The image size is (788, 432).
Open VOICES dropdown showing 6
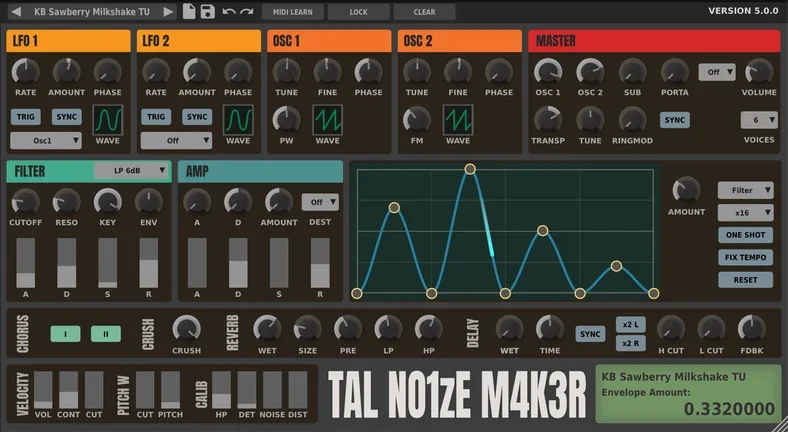pyautogui.click(x=759, y=120)
